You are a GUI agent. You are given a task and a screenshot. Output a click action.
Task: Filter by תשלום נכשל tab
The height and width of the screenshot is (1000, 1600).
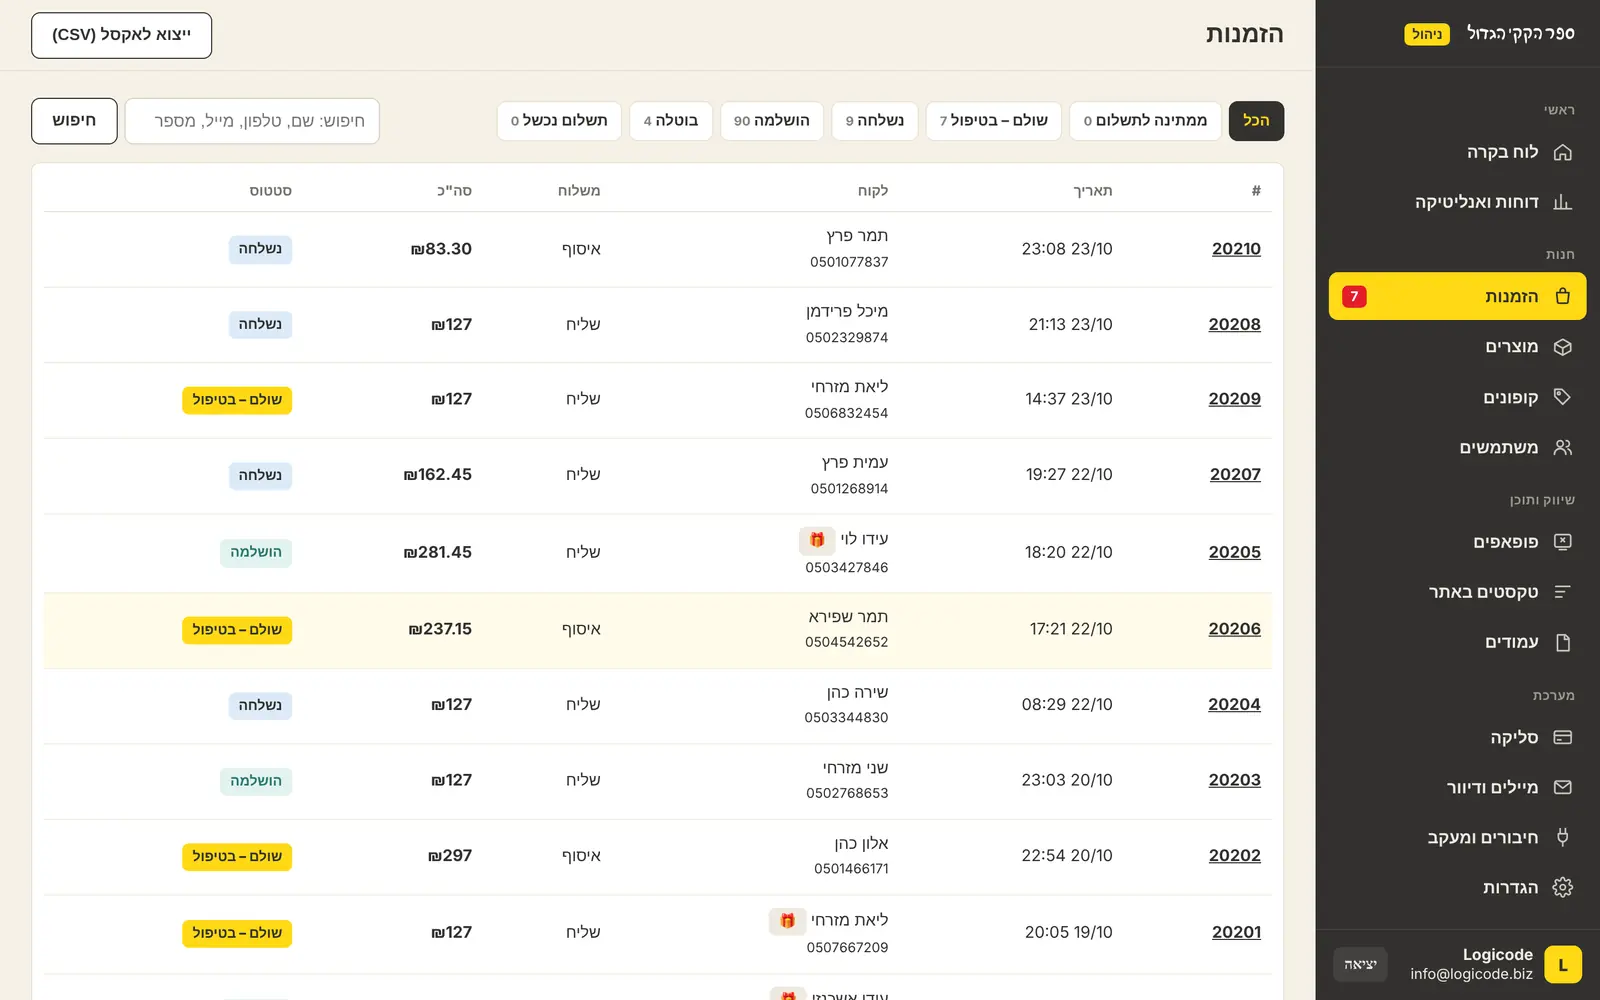pos(559,121)
